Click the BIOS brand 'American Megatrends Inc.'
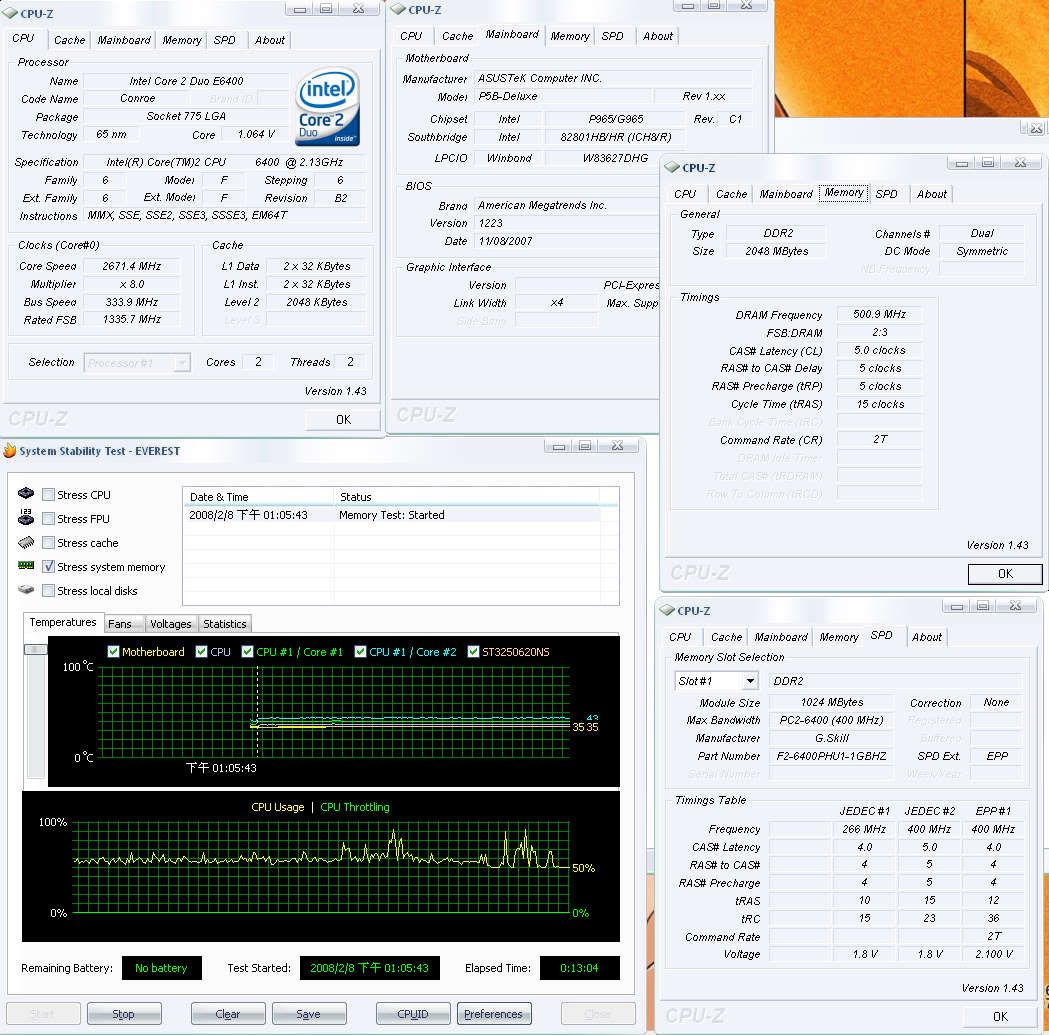The height and width of the screenshot is (1035, 1049). tap(567, 205)
